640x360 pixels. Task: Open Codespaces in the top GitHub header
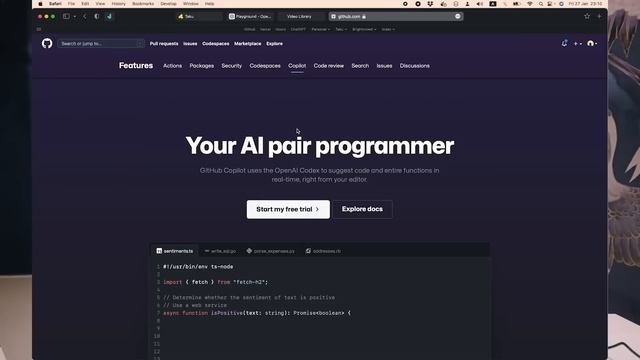pyautogui.click(x=216, y=44)
